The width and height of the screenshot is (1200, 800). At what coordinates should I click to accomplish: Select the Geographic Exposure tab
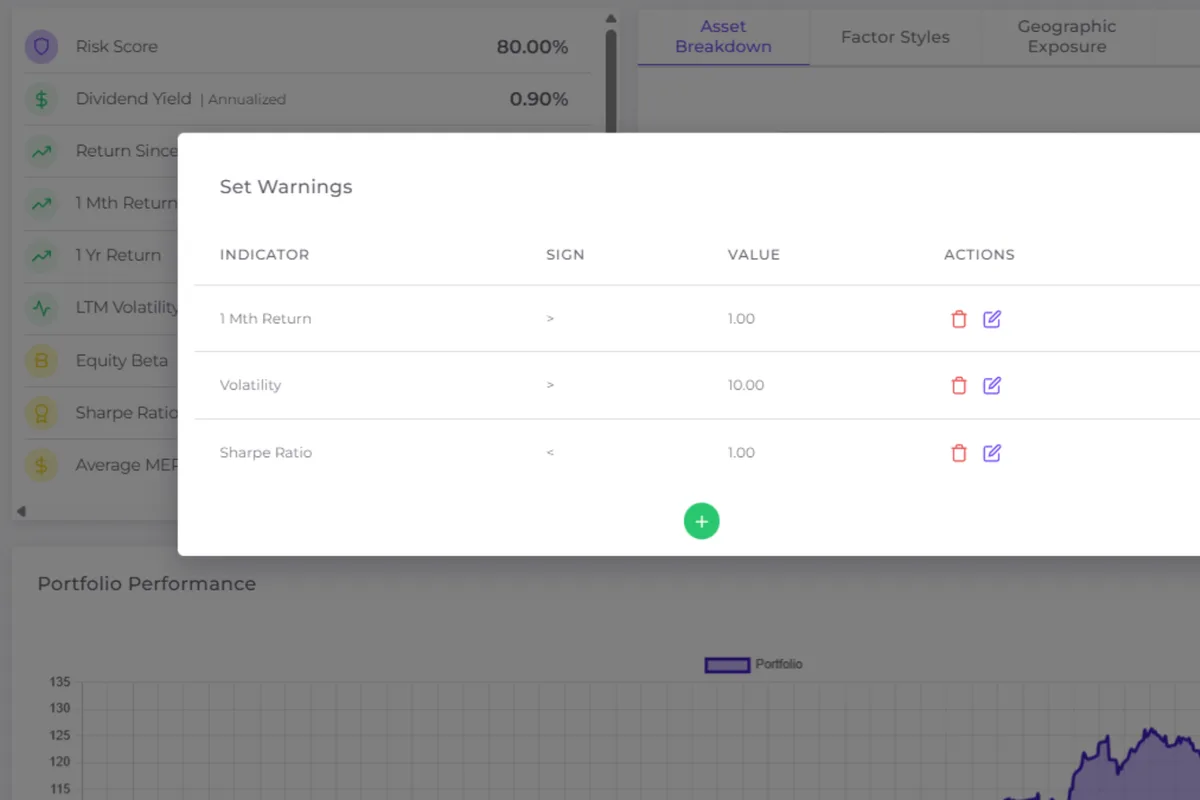pos(1066,37)
